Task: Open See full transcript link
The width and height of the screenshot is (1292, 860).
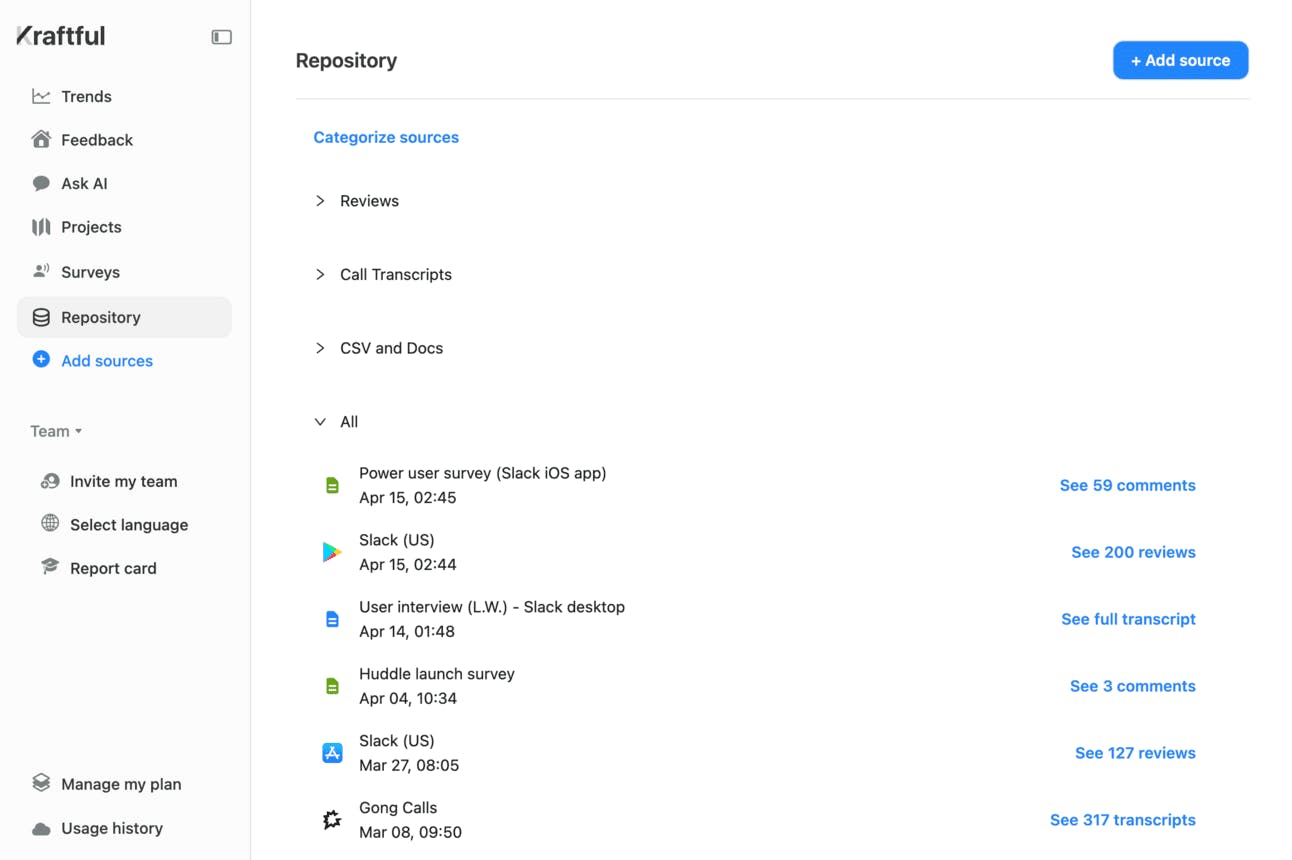Action: [x=1128, y=619]
